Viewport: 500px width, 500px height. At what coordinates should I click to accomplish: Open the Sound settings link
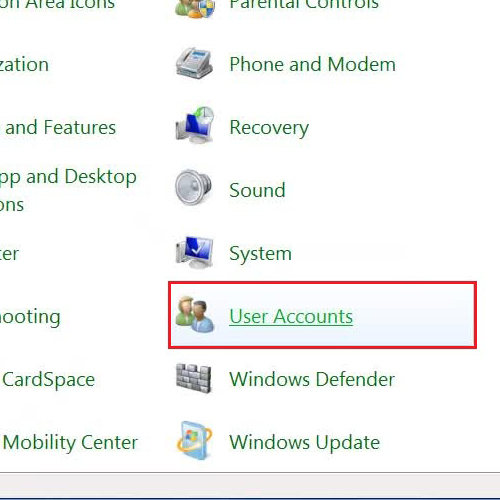tap(257, 190)
